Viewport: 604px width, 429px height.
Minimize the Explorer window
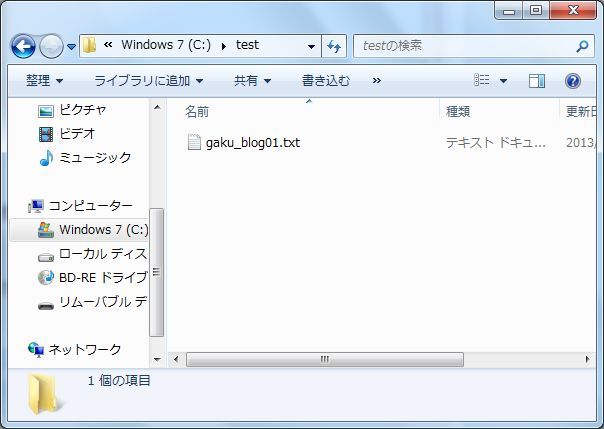pos(509,11)
